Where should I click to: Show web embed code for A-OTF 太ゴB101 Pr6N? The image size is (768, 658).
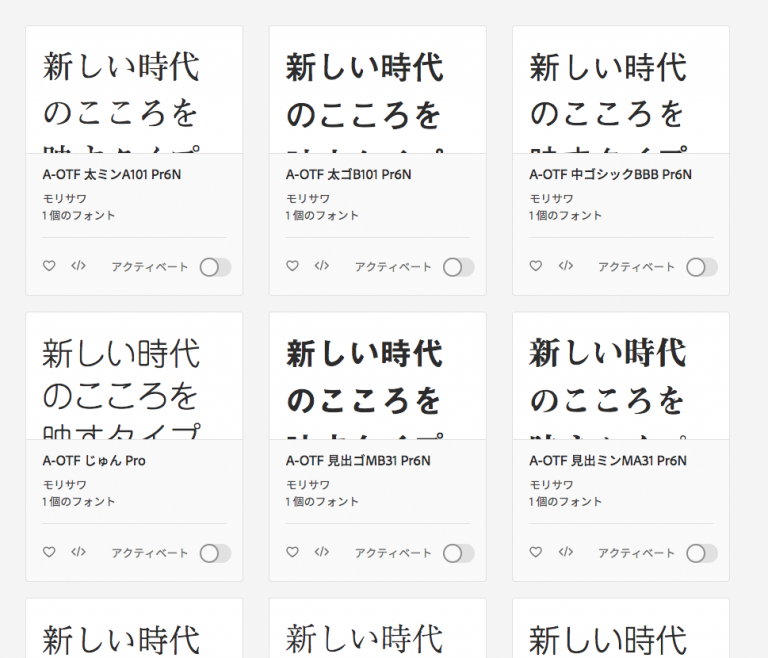pos(322,266)
